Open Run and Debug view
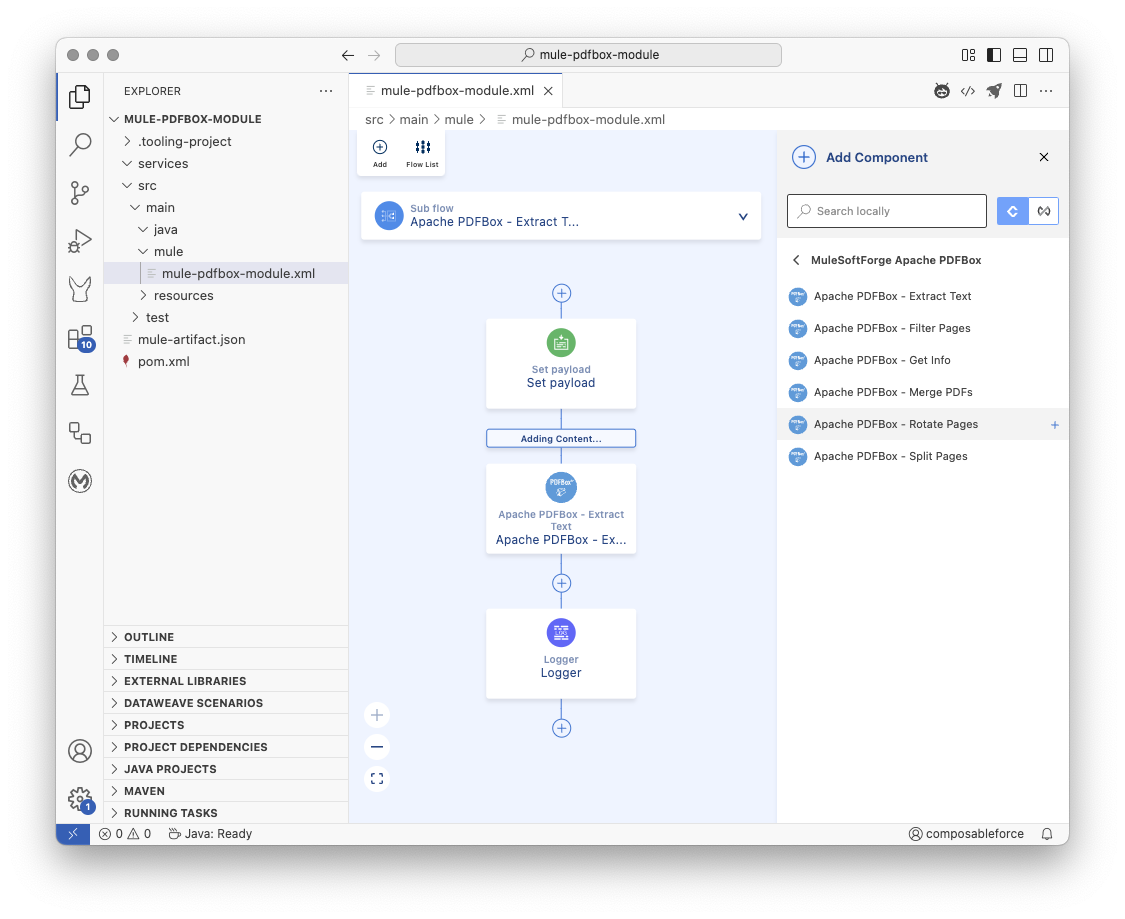This screenshot has width=1125, height=919. [80, 241]
